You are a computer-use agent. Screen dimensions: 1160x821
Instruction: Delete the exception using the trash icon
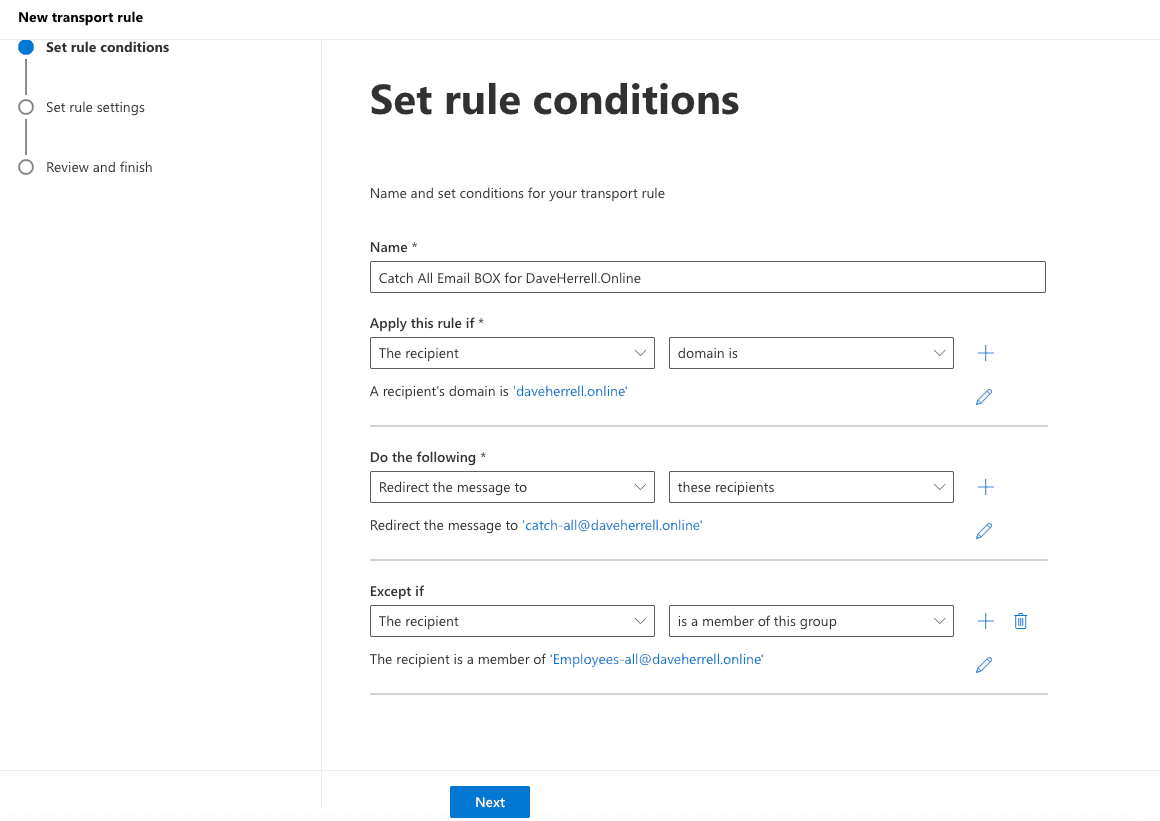[x=1021, y=621]
